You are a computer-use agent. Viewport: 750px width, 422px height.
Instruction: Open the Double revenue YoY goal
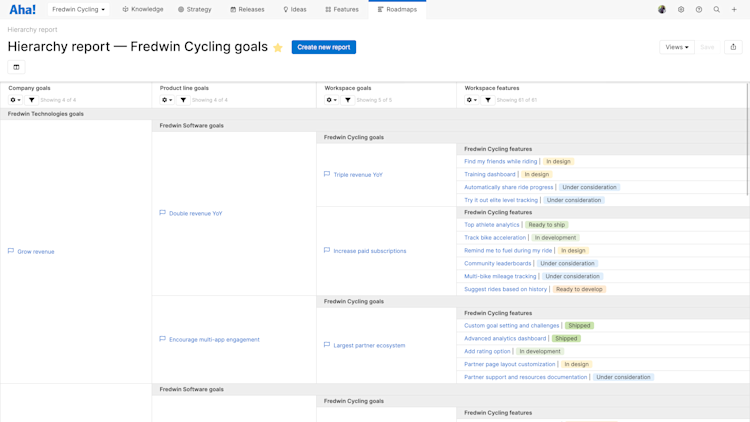(x=196, y=213)
